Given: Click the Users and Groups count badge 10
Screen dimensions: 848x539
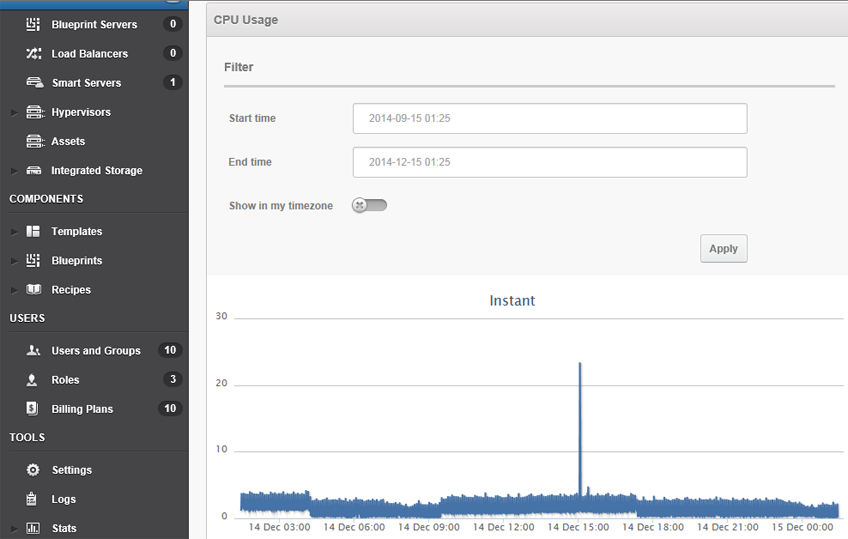Looking at the screenshot, I should coord(170,350).
